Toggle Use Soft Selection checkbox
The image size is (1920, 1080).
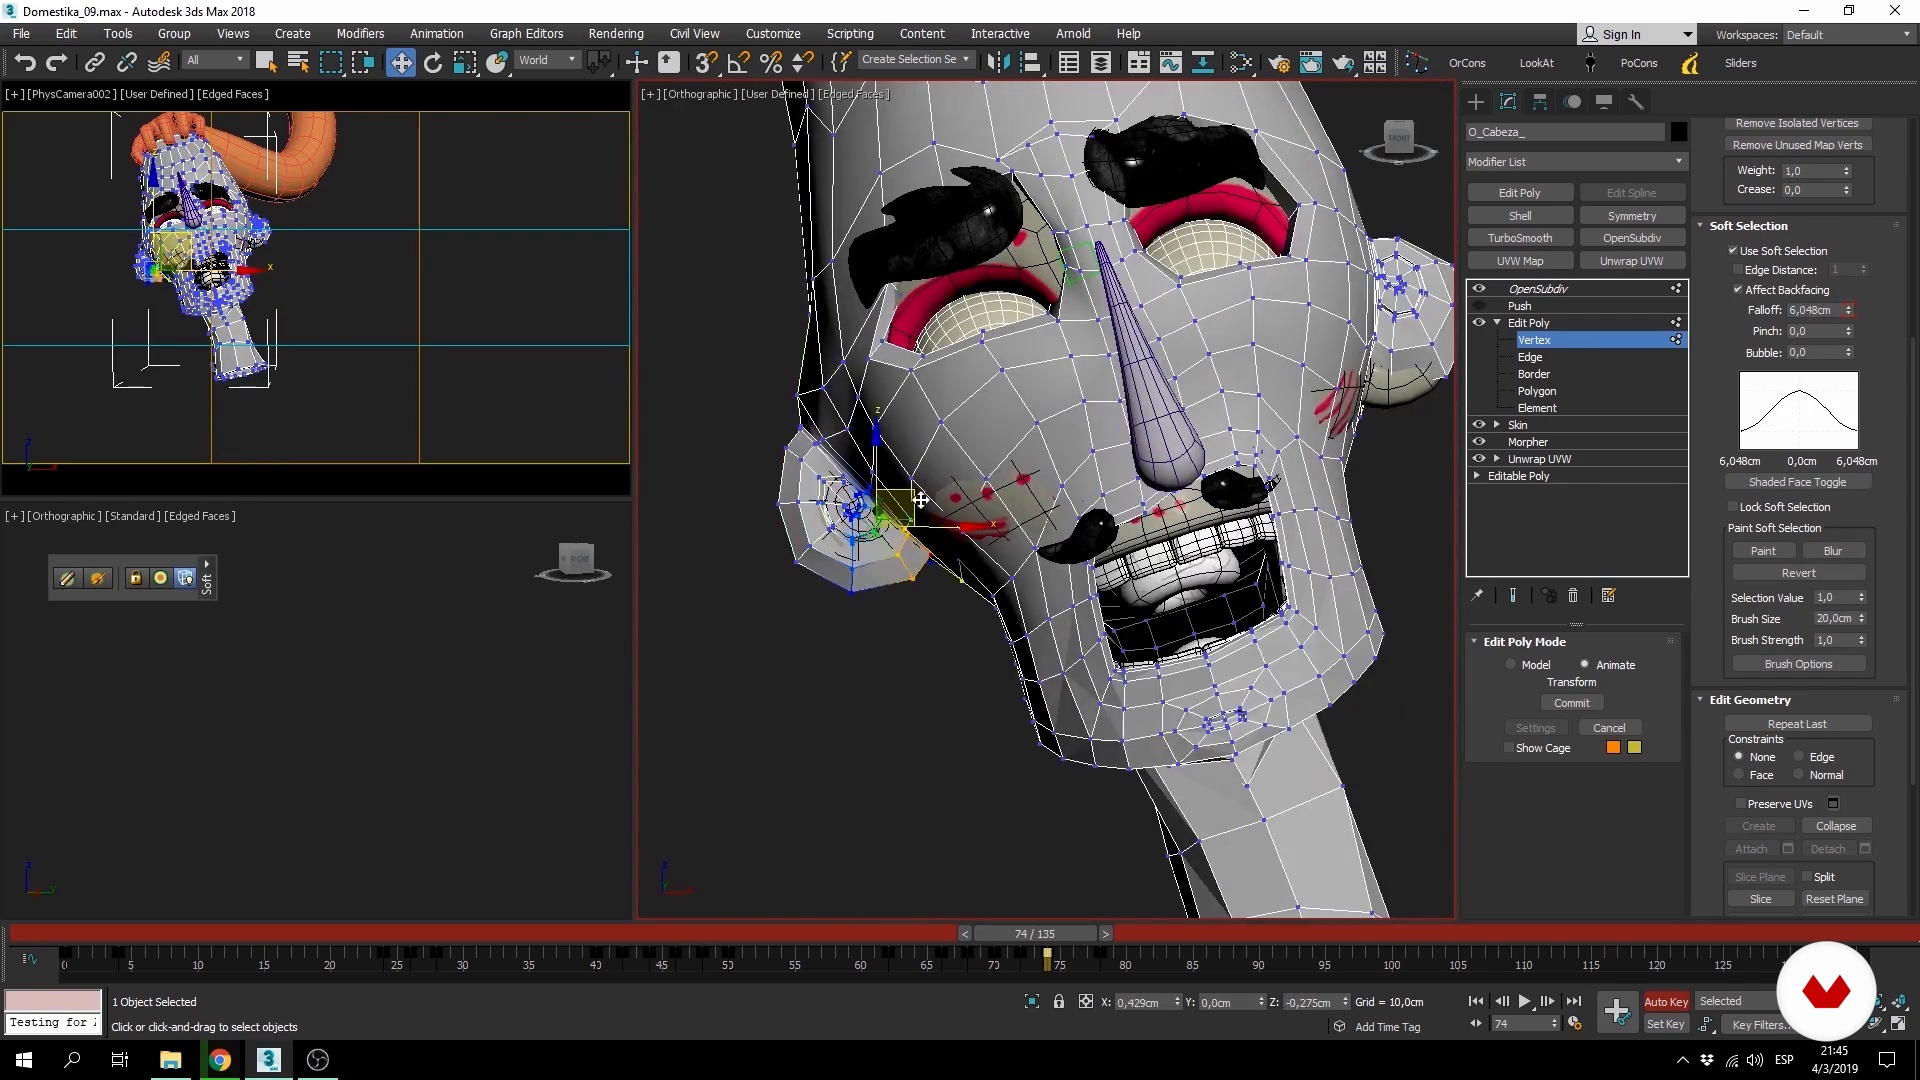coord(1733,251)
